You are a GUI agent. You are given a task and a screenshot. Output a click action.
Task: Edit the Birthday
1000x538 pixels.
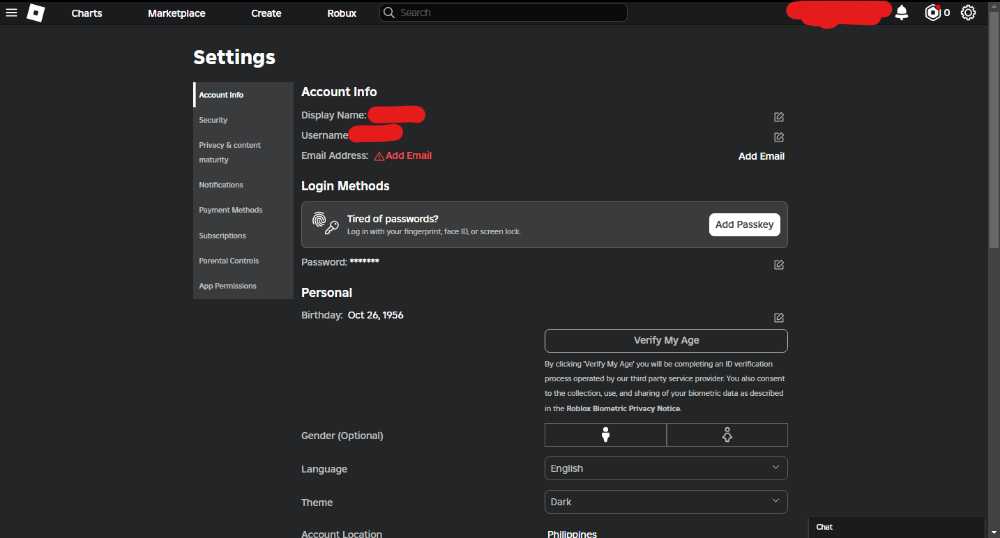click(x=779, y=317)
